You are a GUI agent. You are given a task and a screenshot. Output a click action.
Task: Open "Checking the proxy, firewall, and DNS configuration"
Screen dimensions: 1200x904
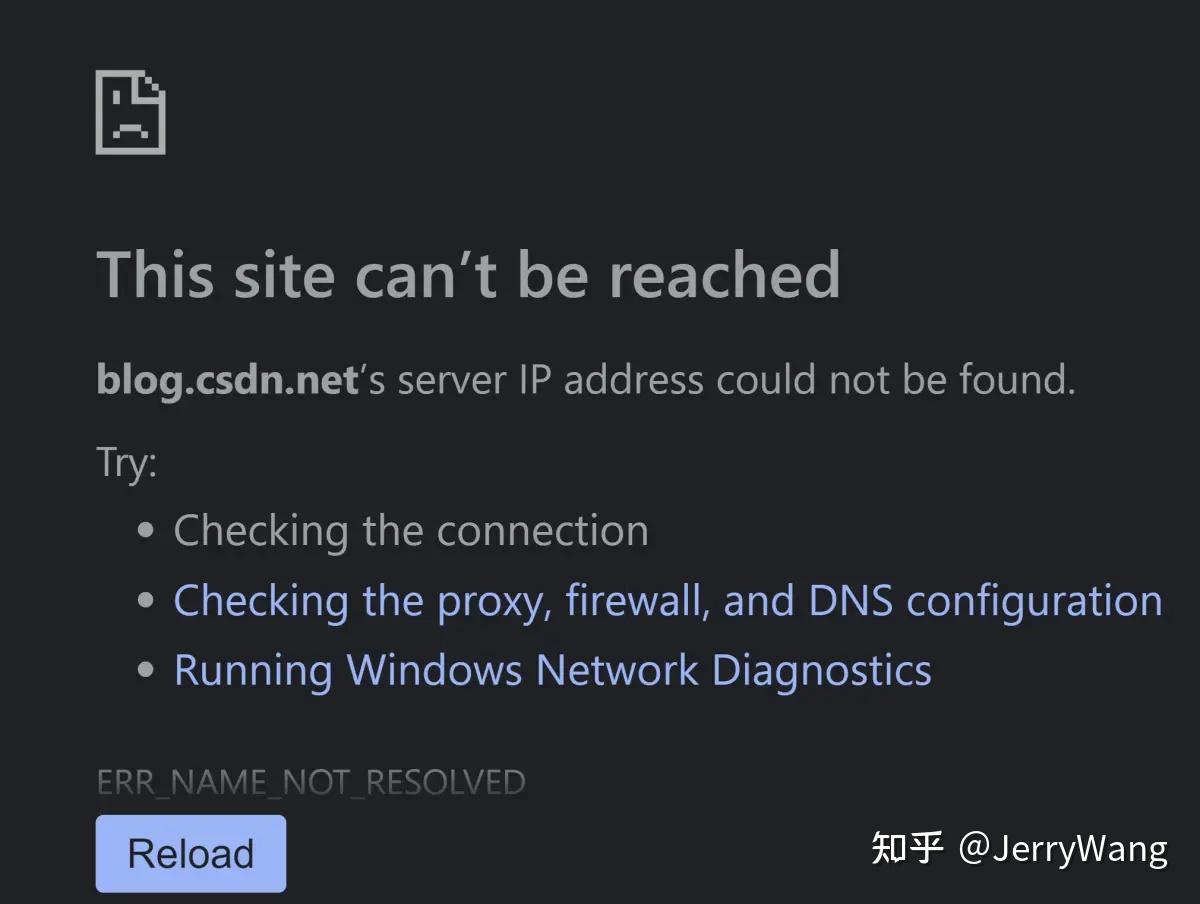coord(665,600)
